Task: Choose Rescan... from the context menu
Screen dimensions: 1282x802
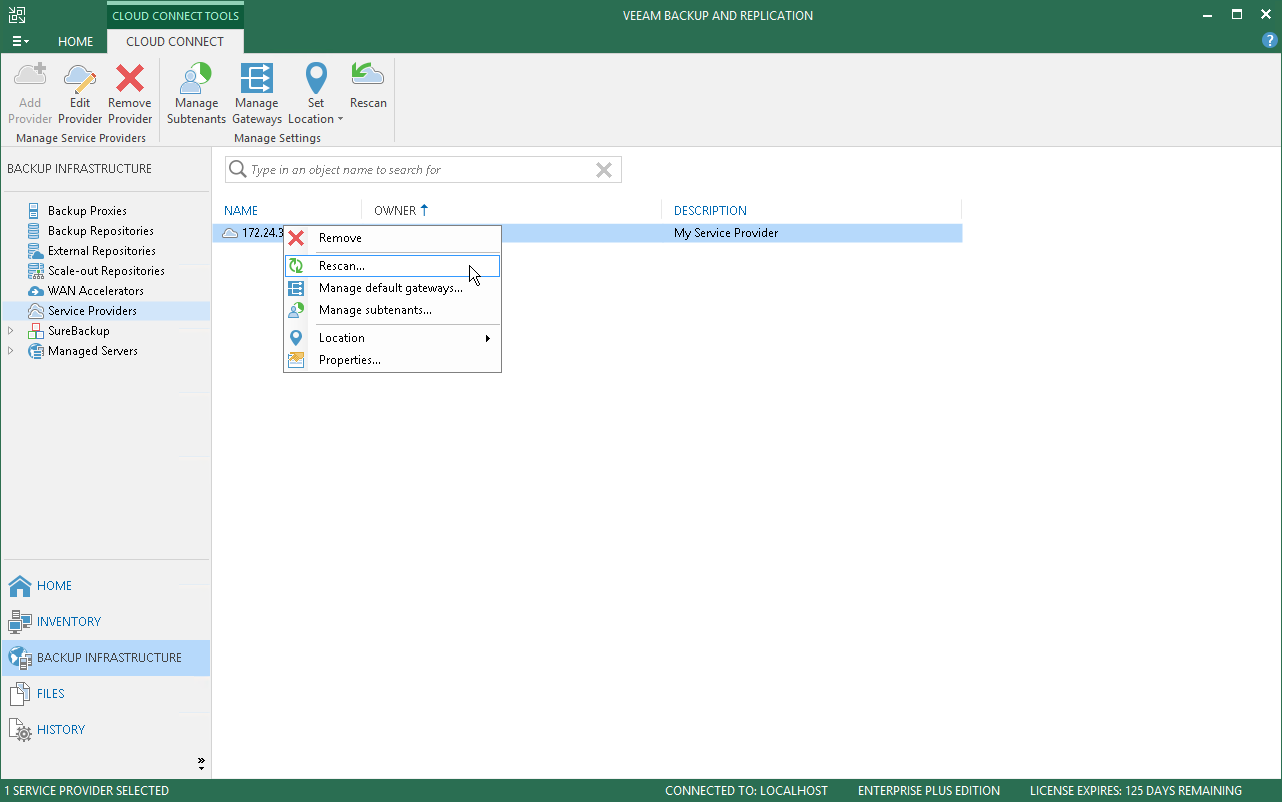Action: point(392,266)
